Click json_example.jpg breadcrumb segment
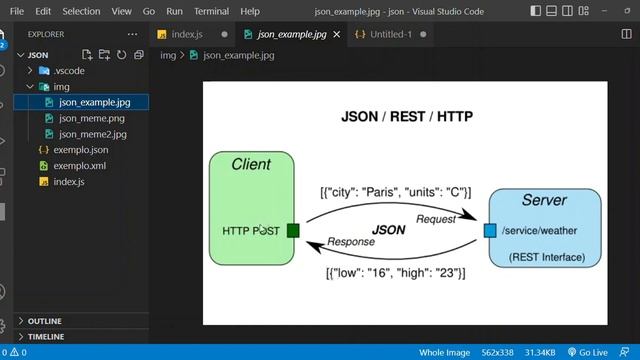Viewport: 640px width, 360px height. [x=239, y=55]
